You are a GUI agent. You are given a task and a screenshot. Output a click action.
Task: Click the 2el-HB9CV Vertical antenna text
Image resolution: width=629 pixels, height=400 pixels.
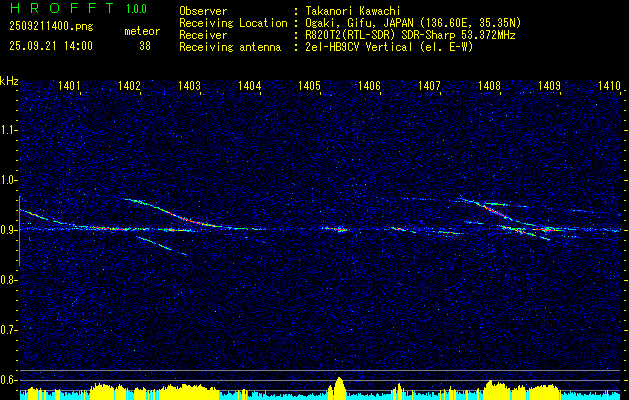click(x=390, y=47)
